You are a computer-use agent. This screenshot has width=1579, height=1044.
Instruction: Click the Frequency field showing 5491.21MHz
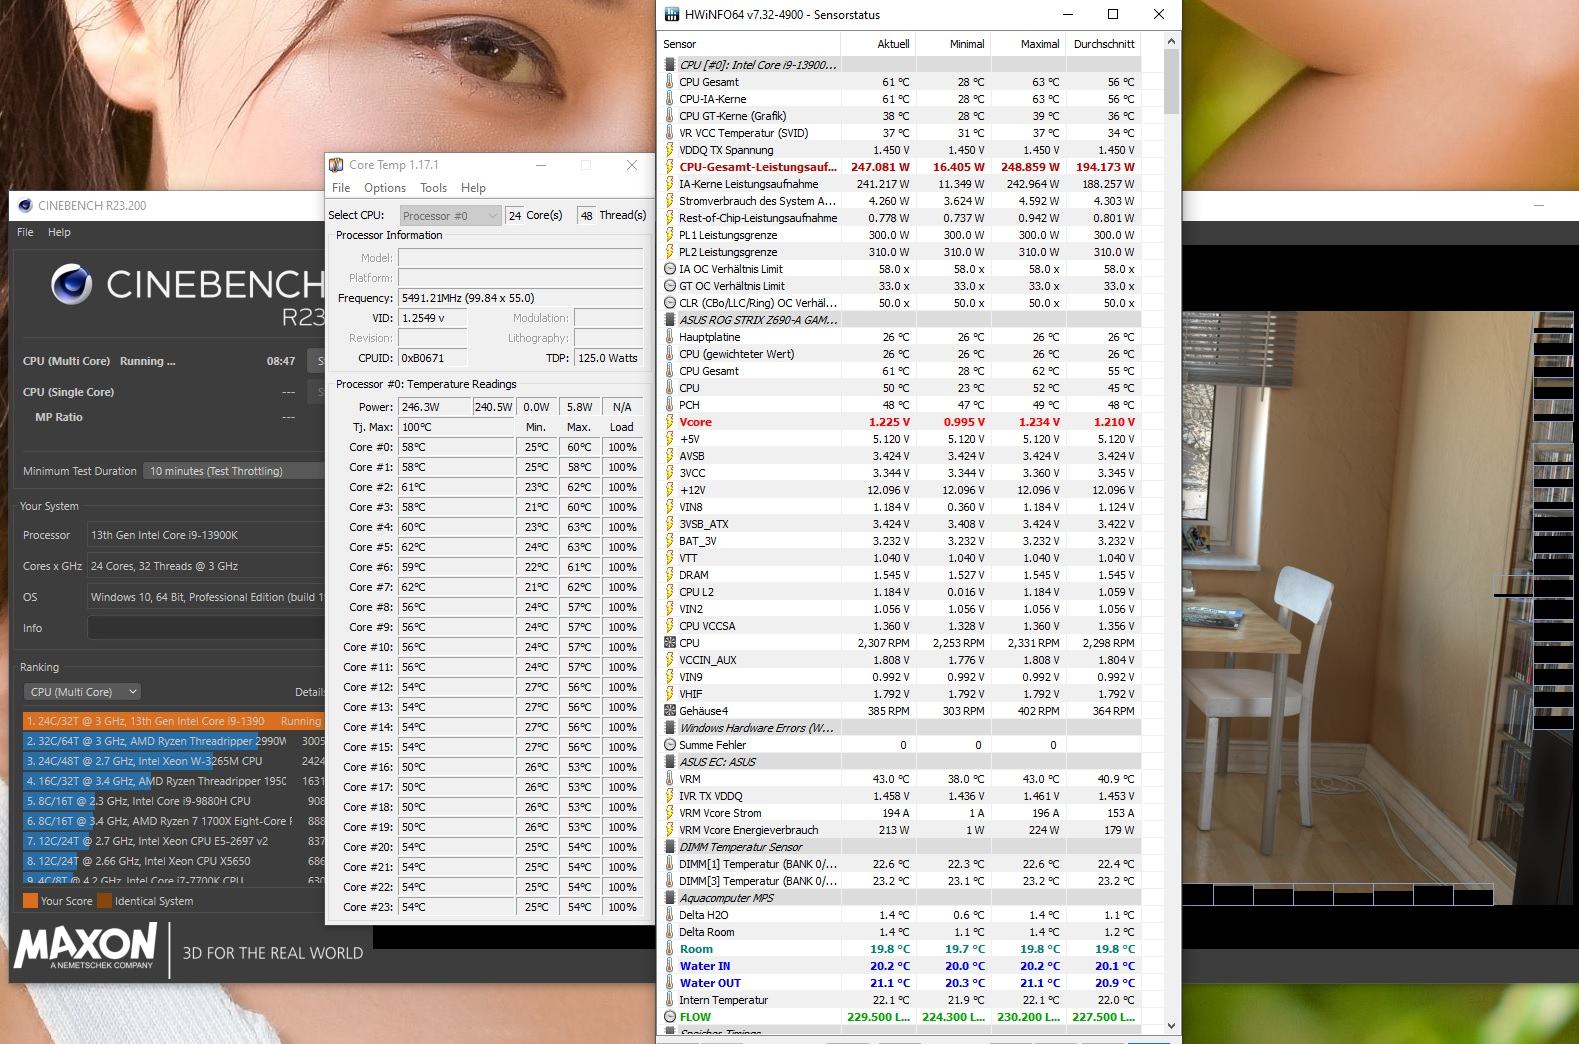point(520,298)
